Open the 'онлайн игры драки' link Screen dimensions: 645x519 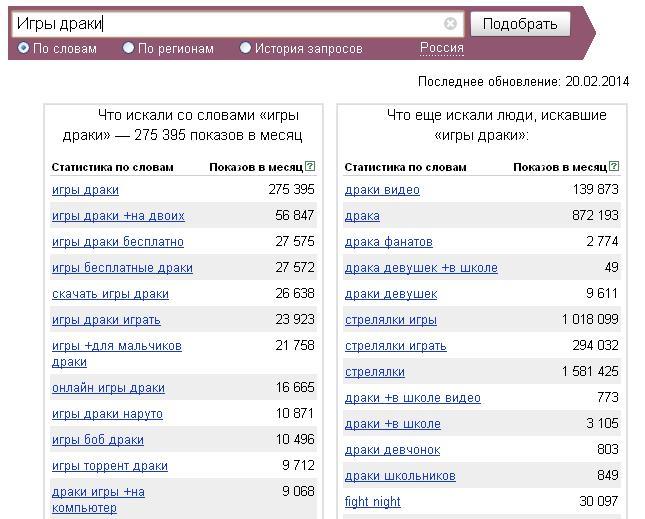pyautogui.click(x=109, y=388)
